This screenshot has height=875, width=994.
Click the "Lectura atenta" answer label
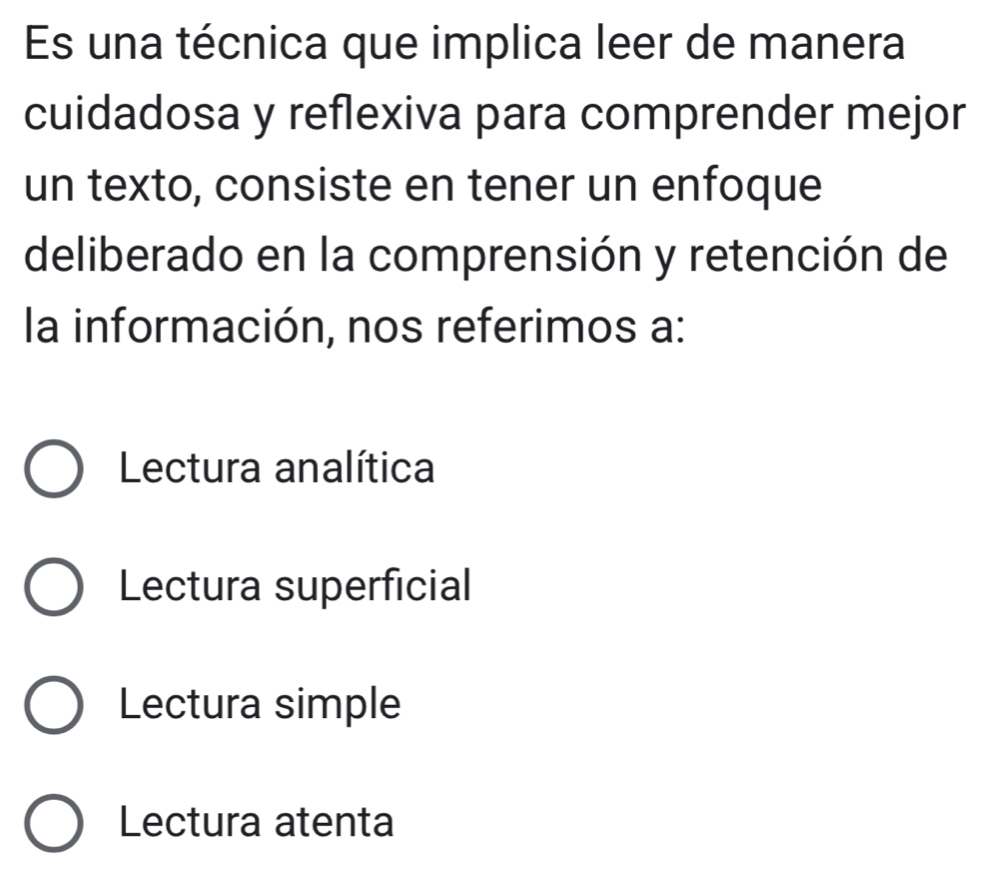256,822
